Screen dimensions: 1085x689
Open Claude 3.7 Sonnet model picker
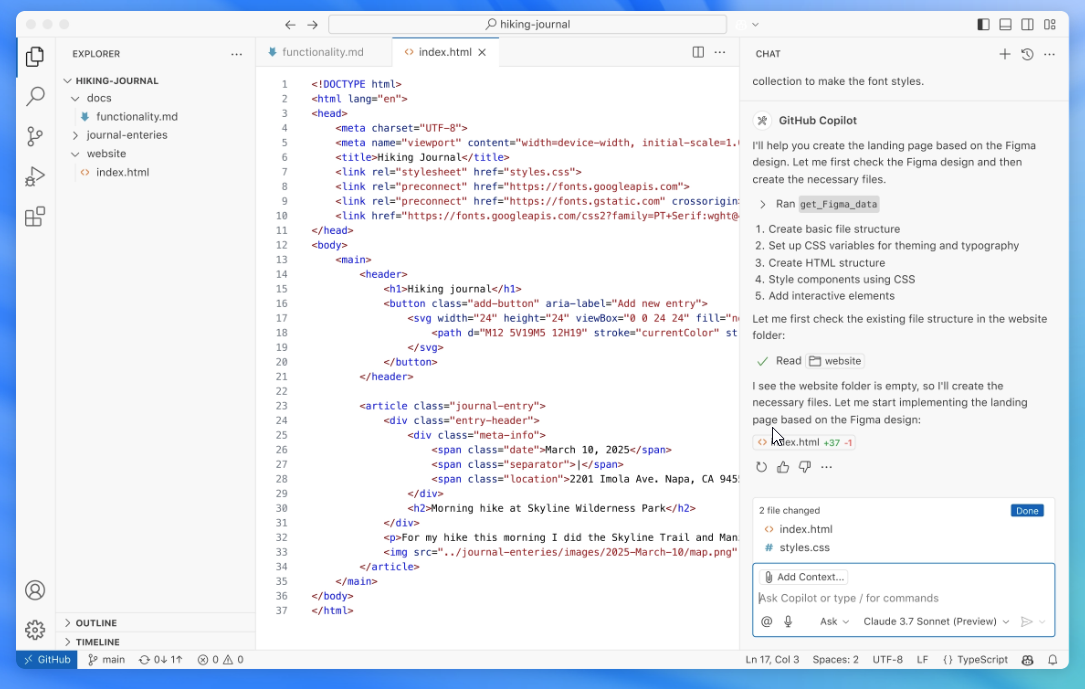(x=936, y=621)
